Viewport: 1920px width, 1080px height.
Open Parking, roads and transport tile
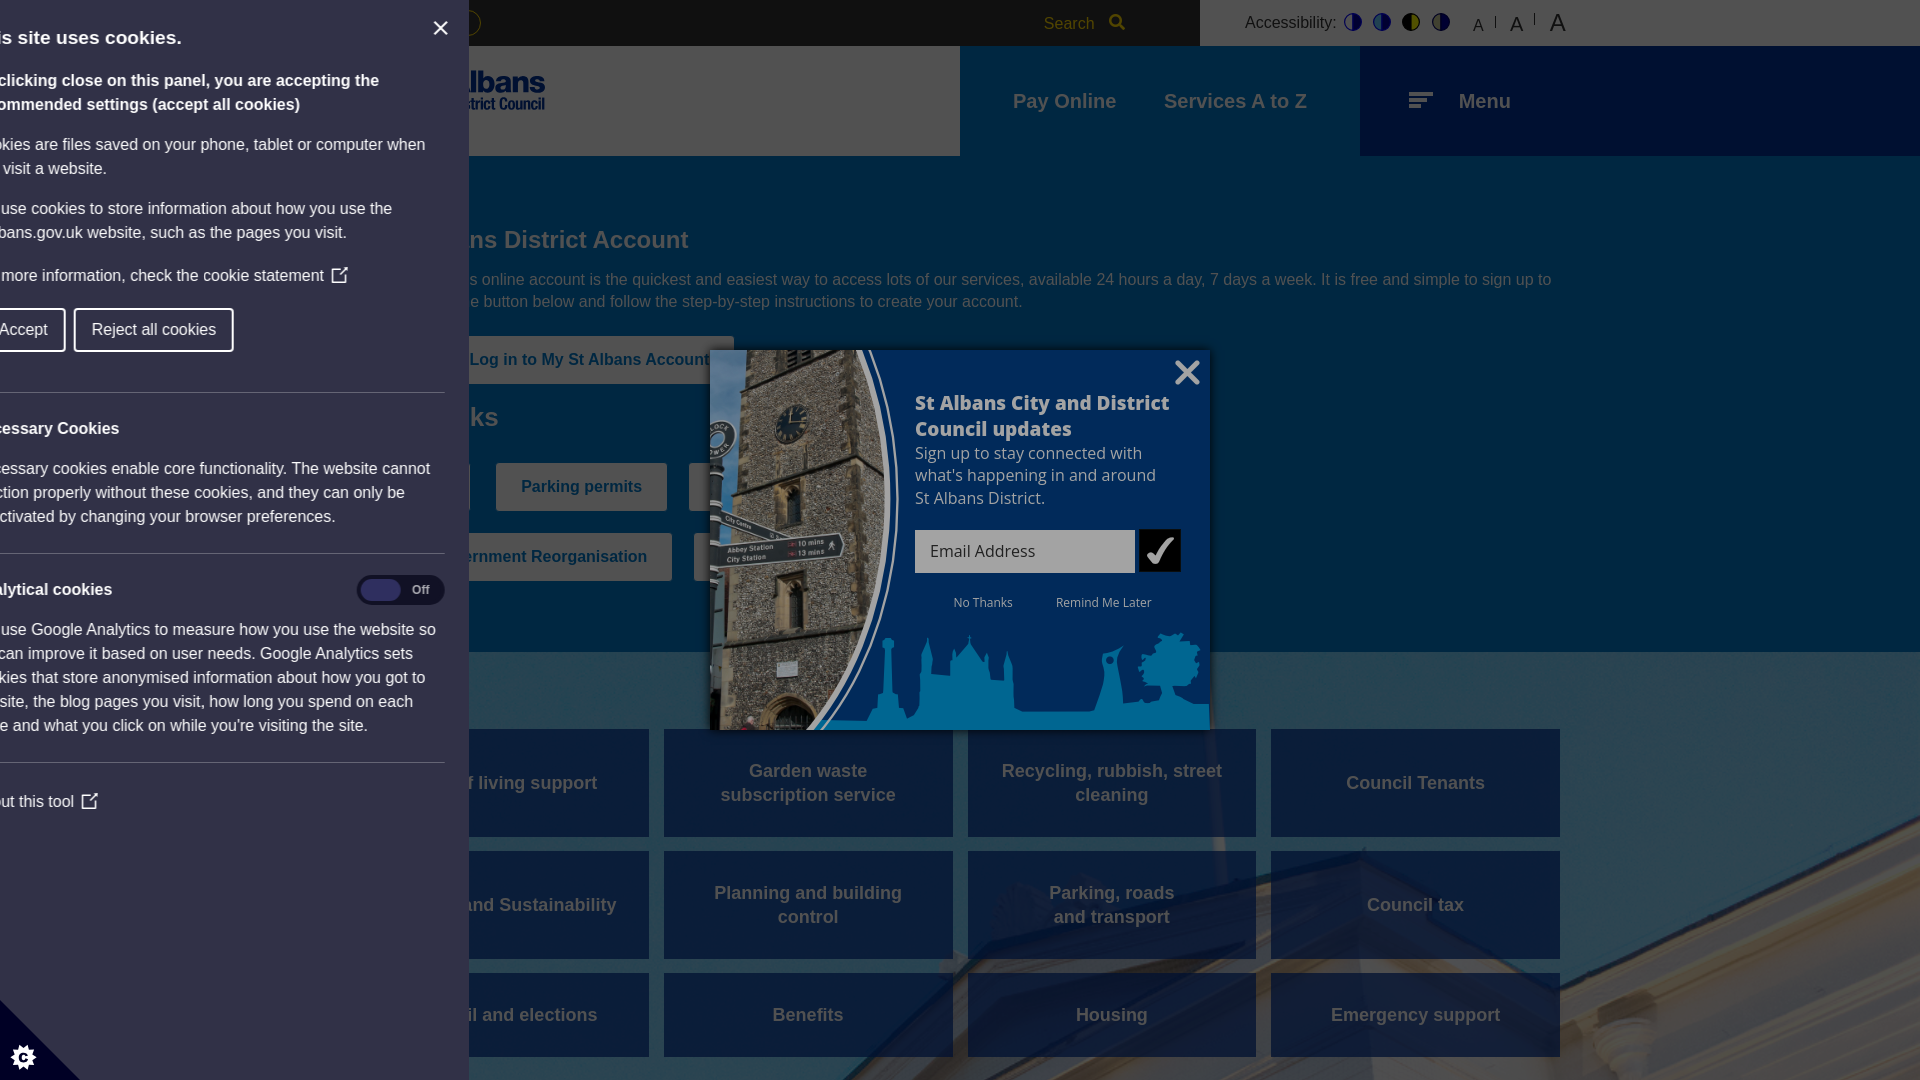1112,905
